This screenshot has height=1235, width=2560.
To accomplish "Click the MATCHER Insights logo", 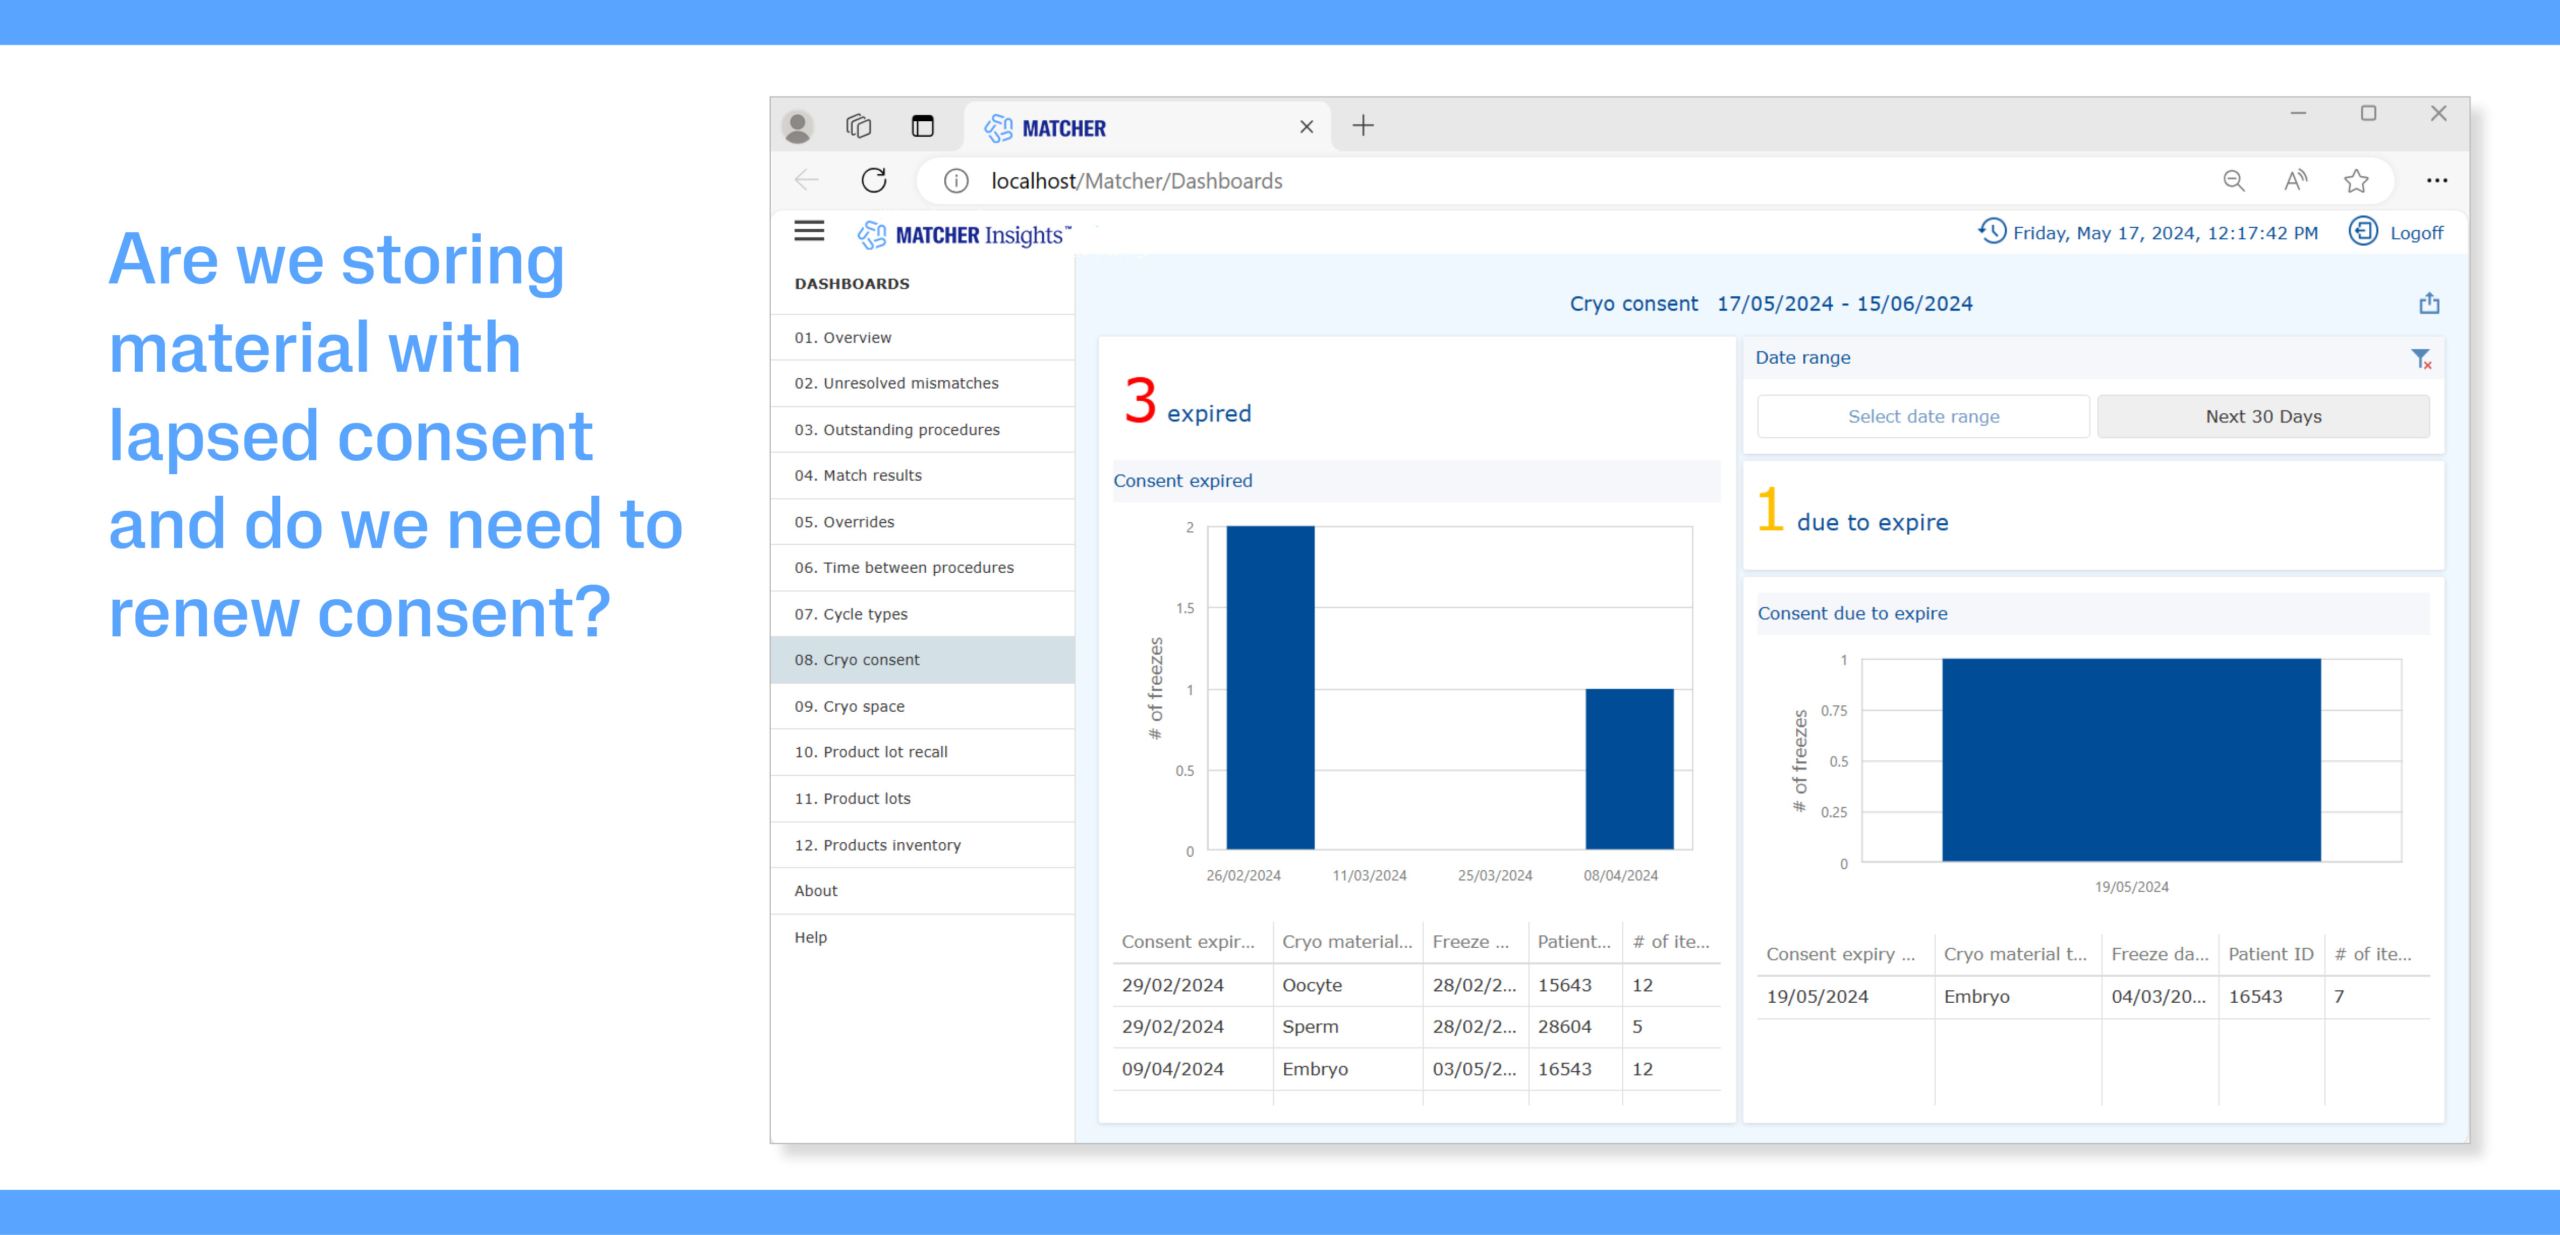I will (964, 235).
